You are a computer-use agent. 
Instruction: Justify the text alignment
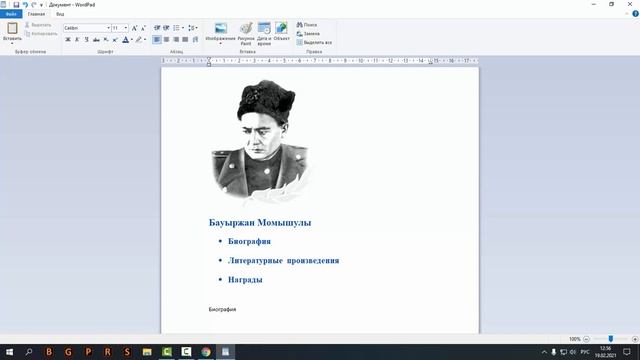coord(185,40)
